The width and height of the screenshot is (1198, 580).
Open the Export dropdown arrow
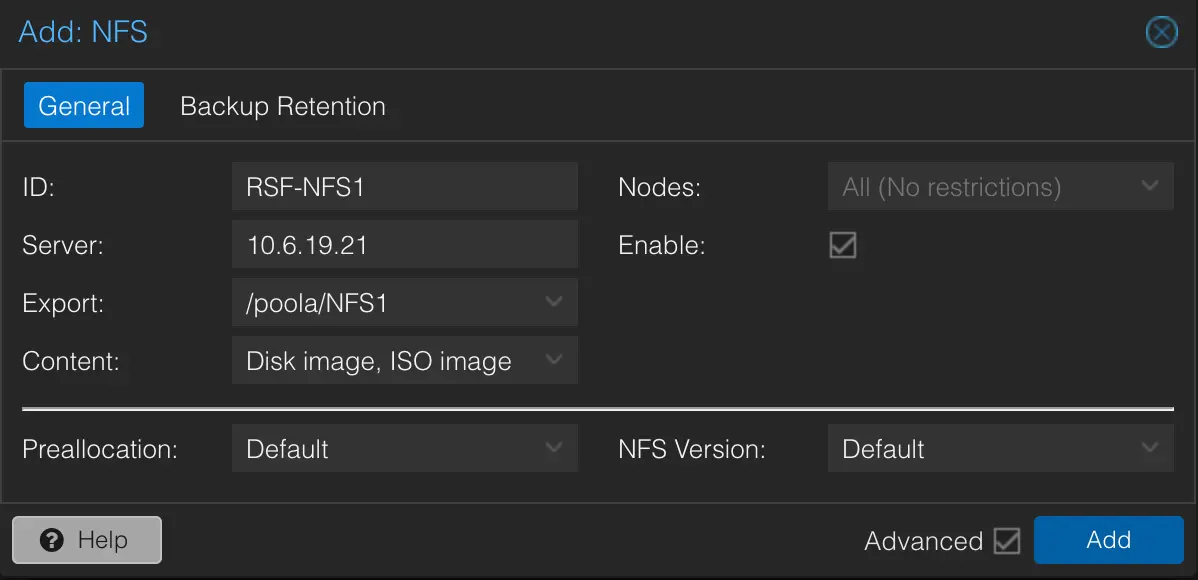(555, 302)
